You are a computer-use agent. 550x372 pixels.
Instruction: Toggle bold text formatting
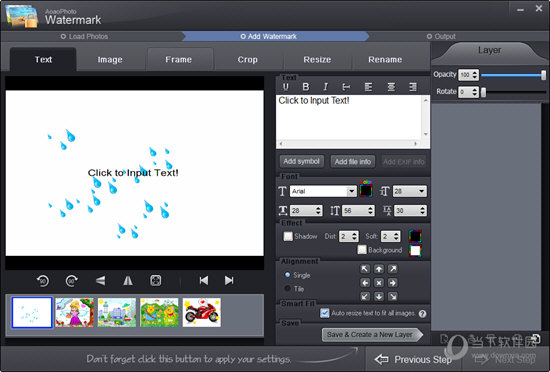click(306, 87)
